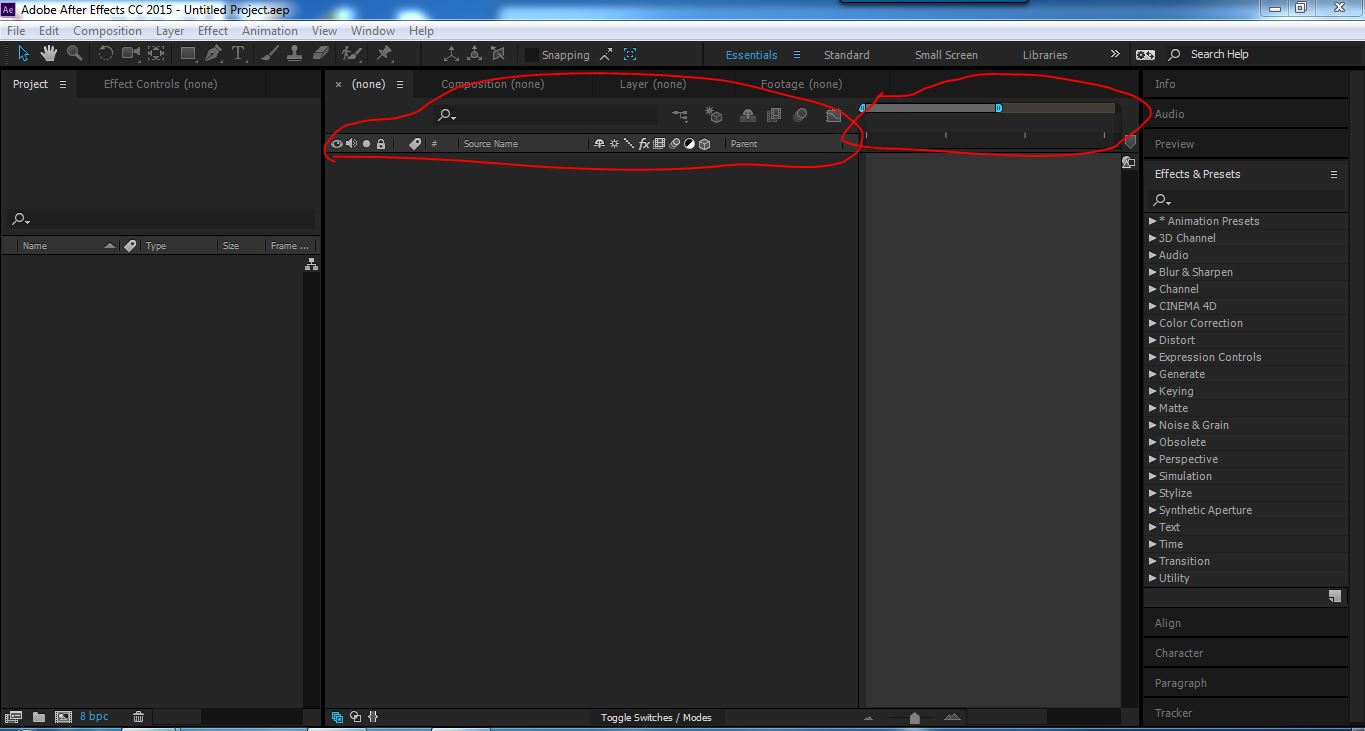Open the Character panel
This screenshot has height=731, width=1365.
tap(1179, 653)
